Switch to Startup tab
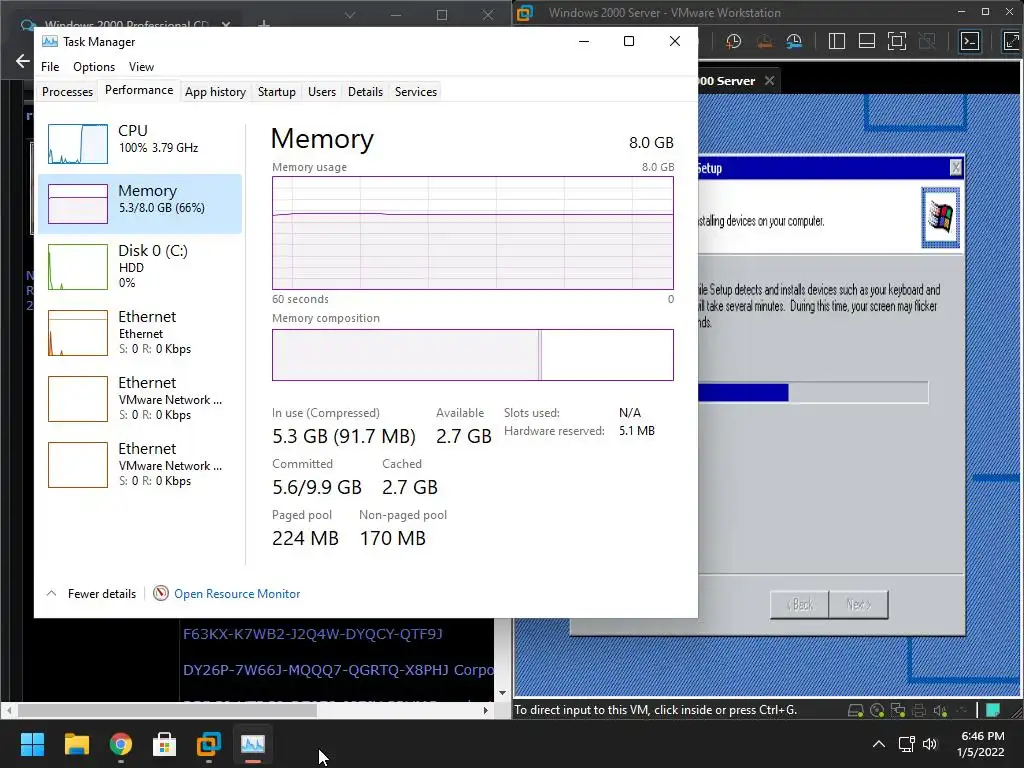Image resolution: width=1024 pixels, height=768 pixels. pyautogui.click(x=276, y=91)
